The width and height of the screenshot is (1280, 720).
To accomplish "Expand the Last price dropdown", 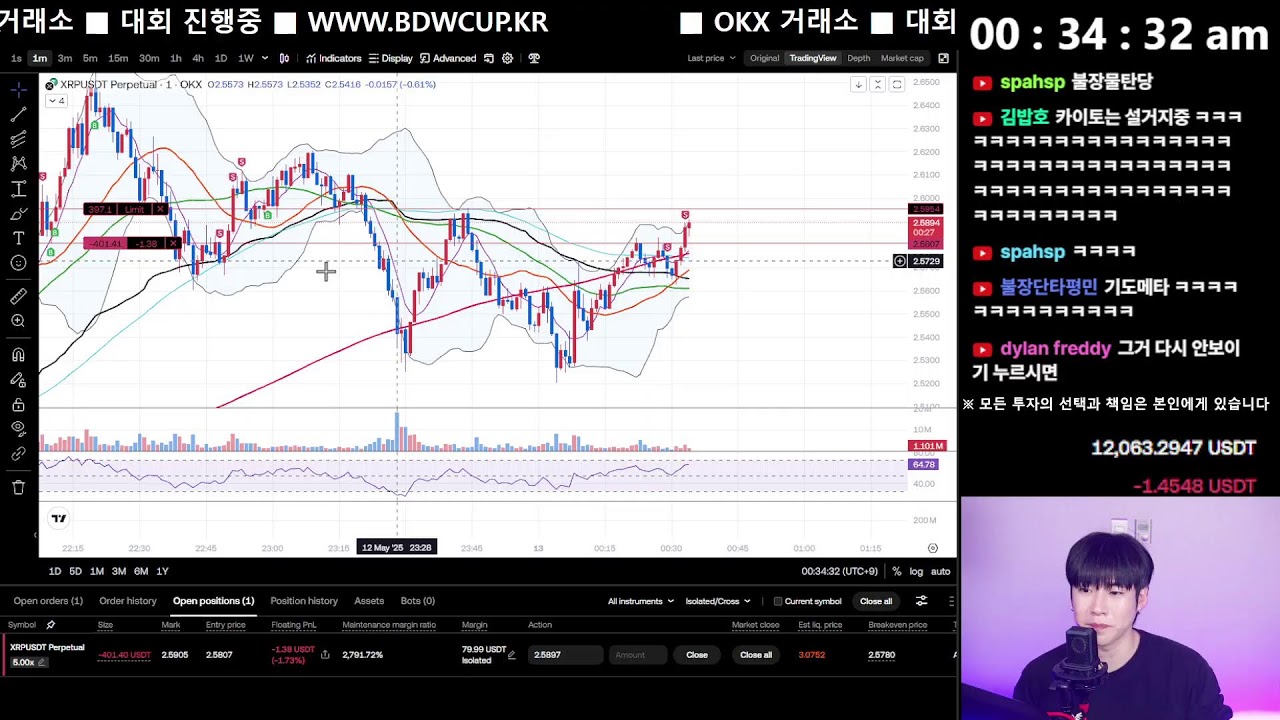I will (x=711, y=58).
